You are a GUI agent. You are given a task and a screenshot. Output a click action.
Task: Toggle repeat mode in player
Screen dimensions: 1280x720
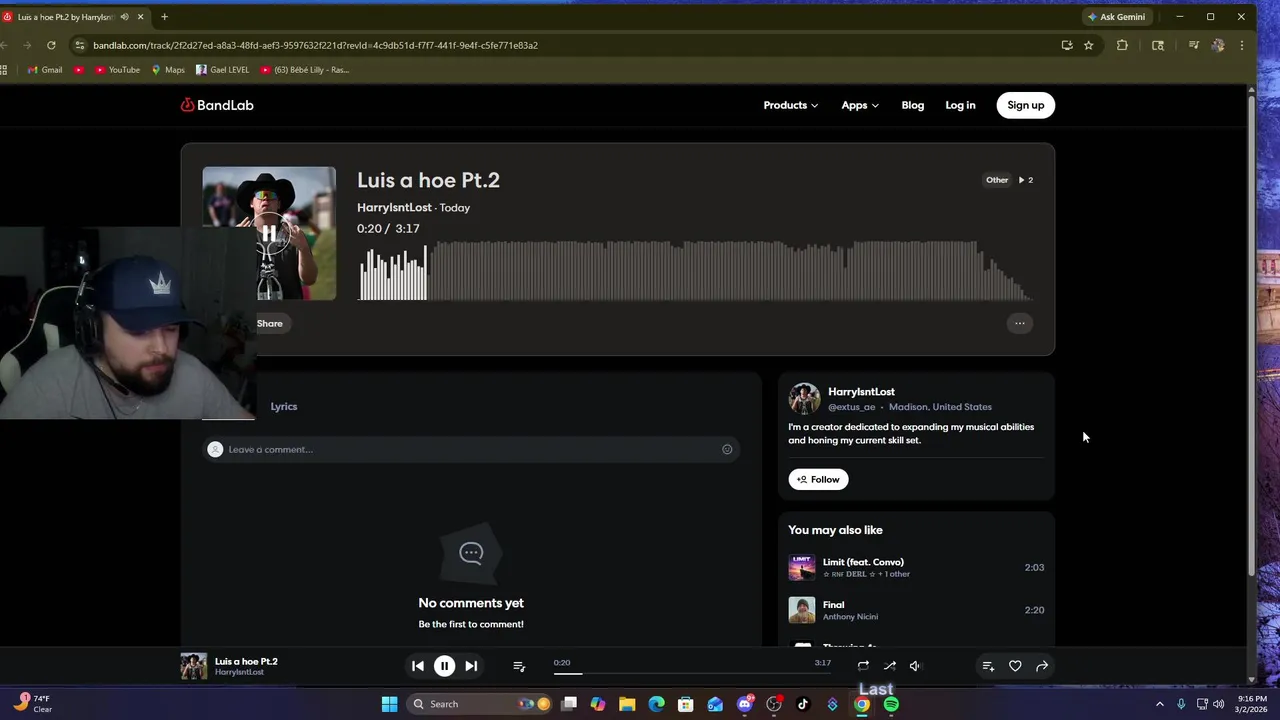coord(863,666)
